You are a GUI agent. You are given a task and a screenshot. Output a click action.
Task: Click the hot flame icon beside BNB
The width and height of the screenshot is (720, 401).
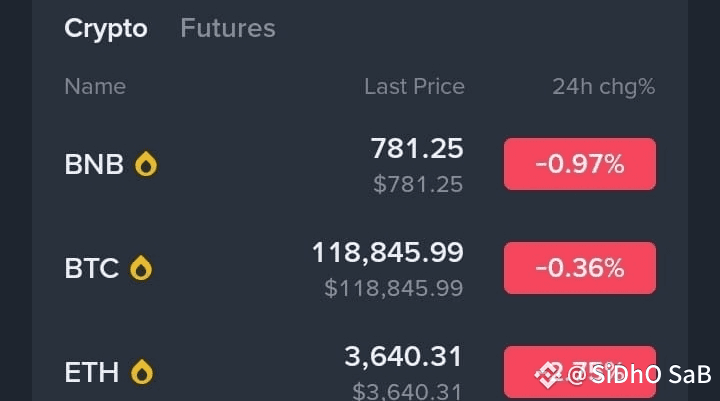click(146, 164)
